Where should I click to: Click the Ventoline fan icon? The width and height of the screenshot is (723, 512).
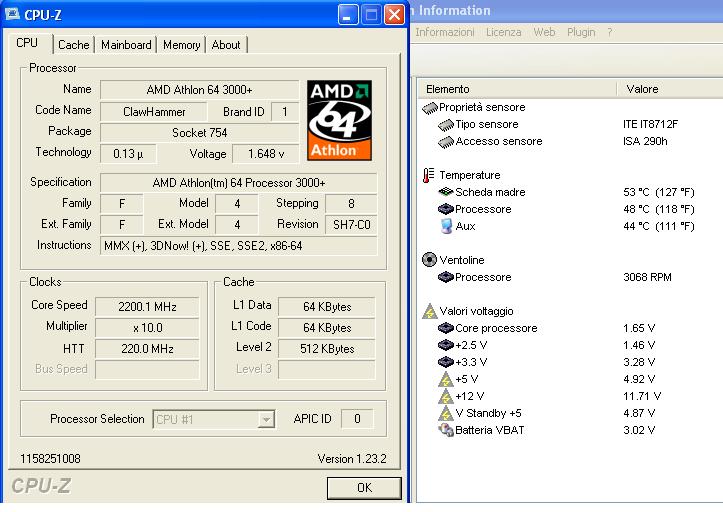tap(429, 260)
